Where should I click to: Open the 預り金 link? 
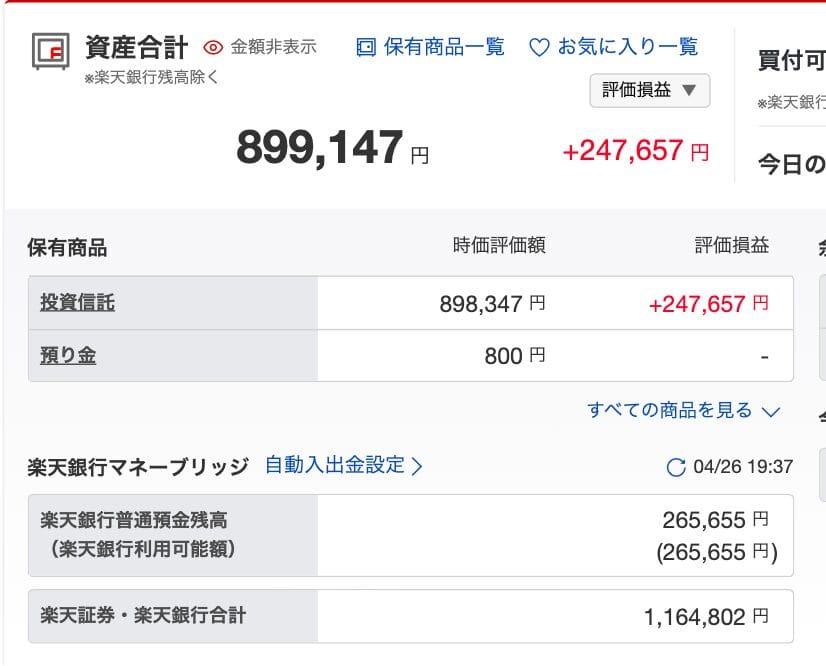(68, 355)
